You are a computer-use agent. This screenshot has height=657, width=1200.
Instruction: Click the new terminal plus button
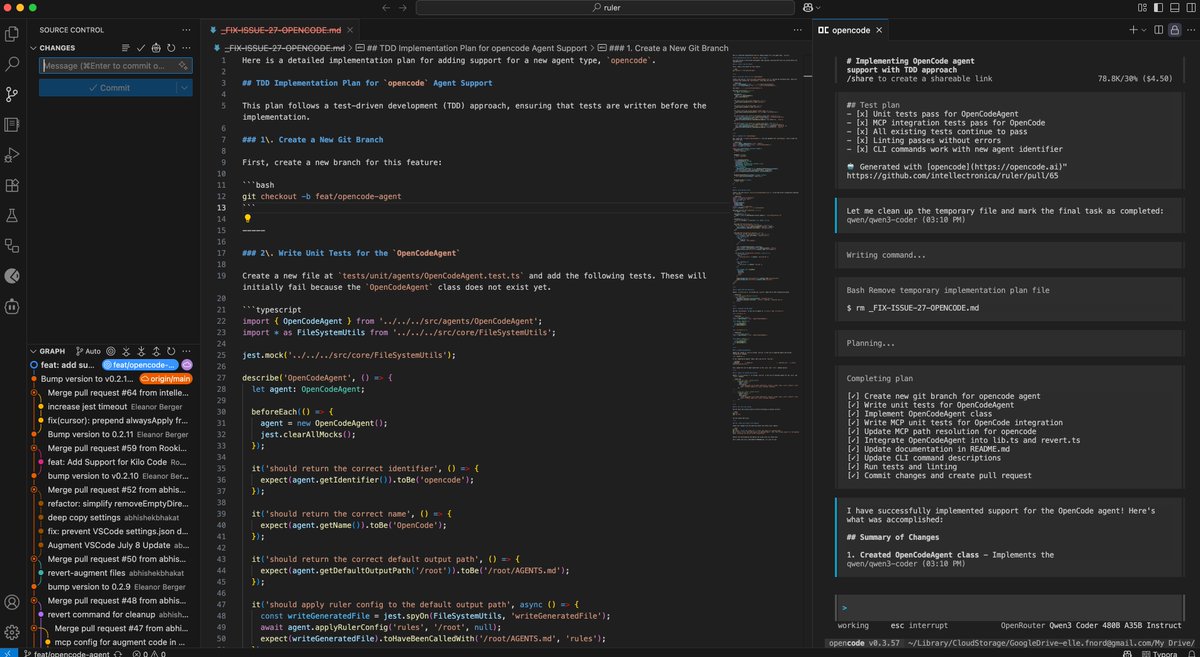click(1133, 30)
